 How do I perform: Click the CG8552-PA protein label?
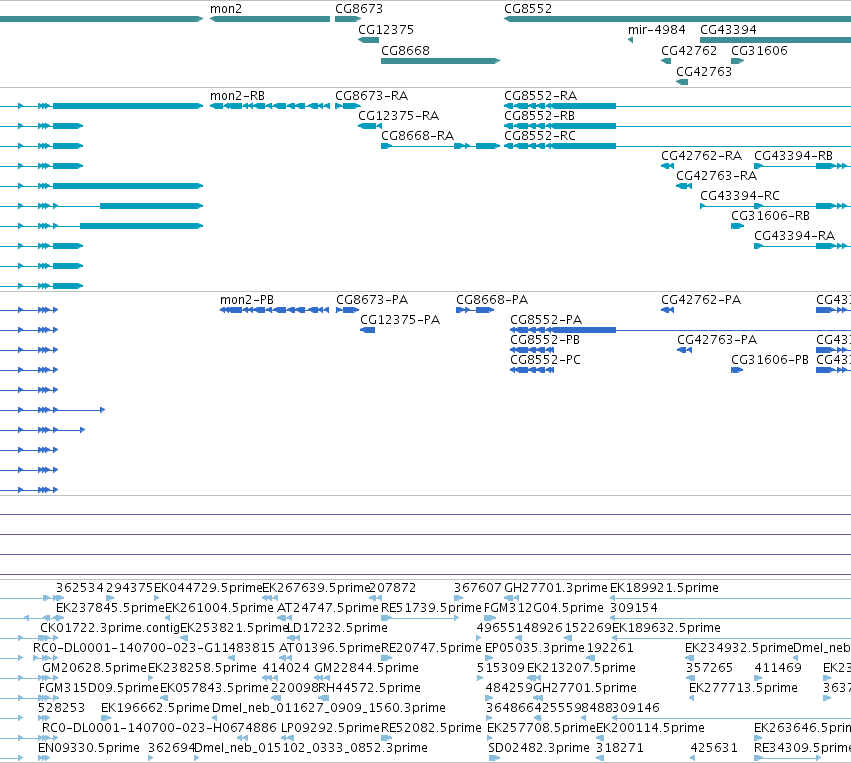pos(546,320)
